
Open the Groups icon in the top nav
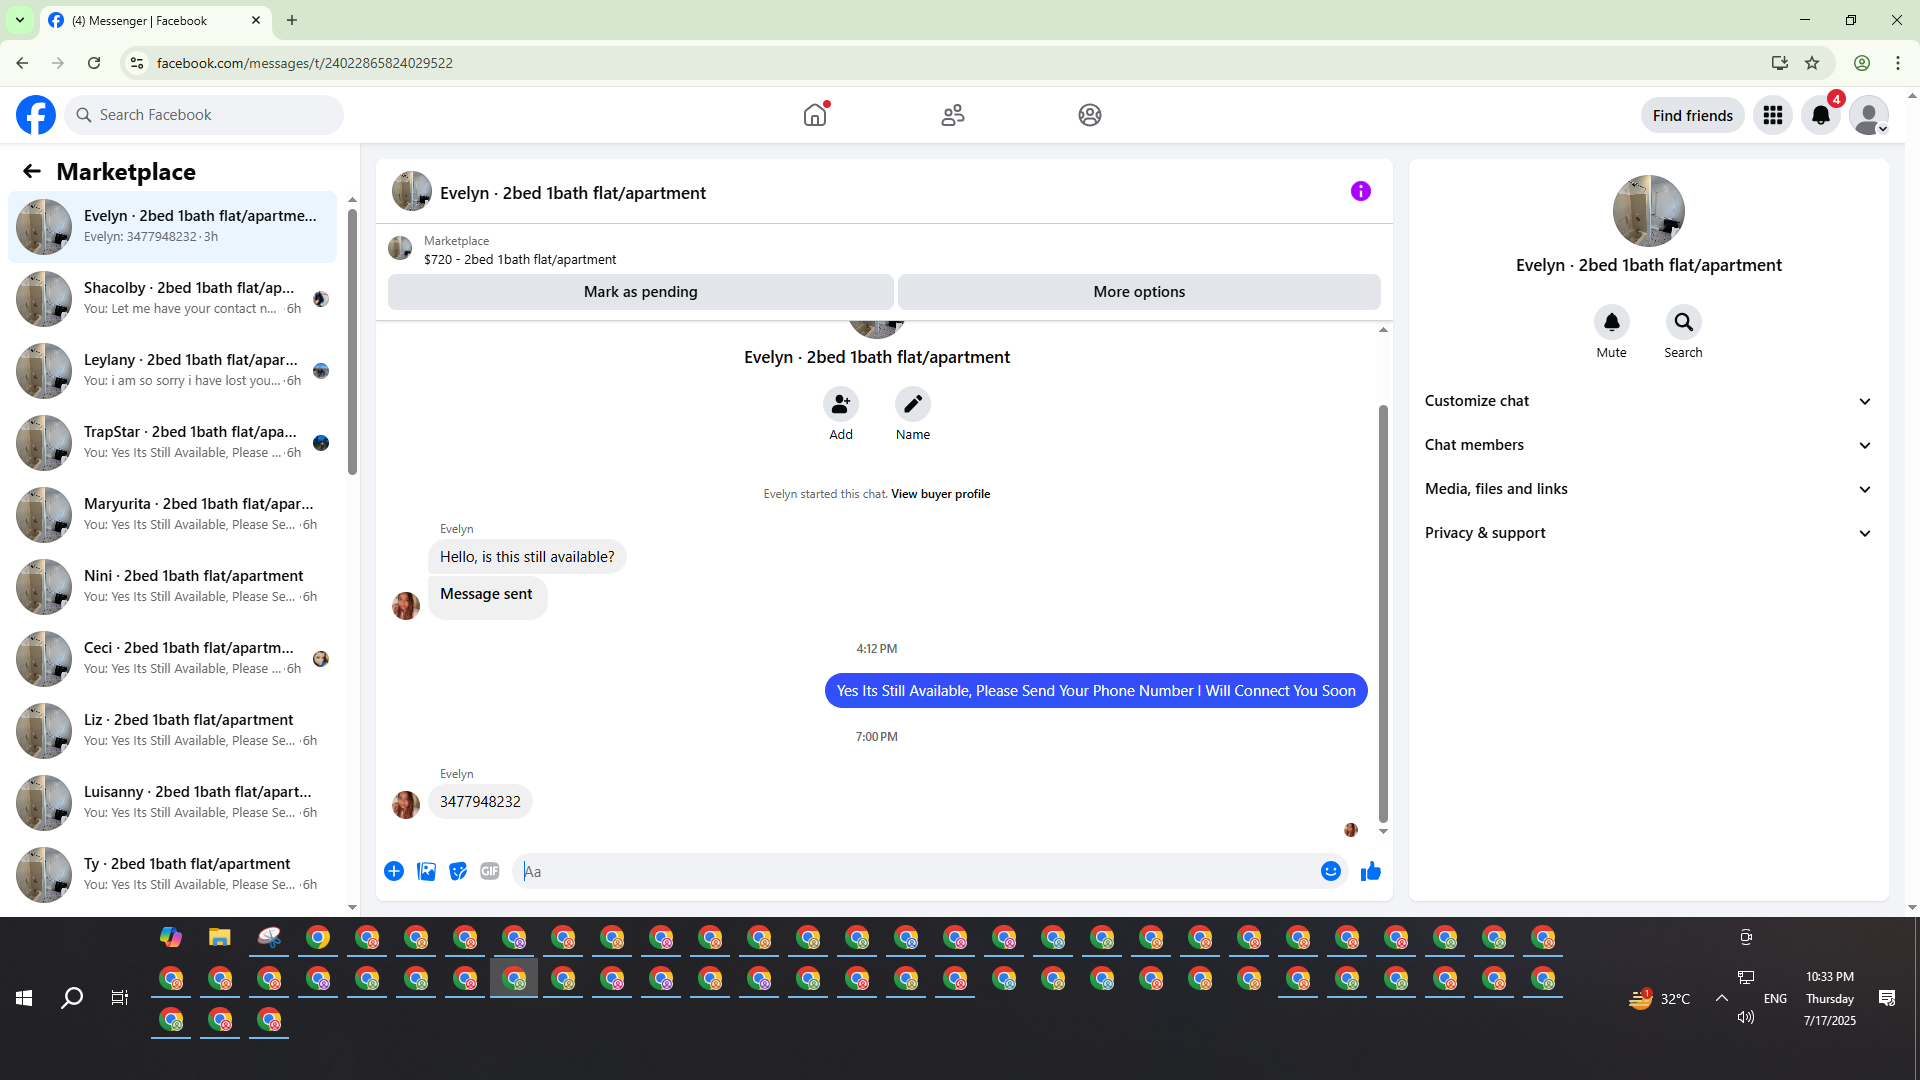tap(1090, 115)
